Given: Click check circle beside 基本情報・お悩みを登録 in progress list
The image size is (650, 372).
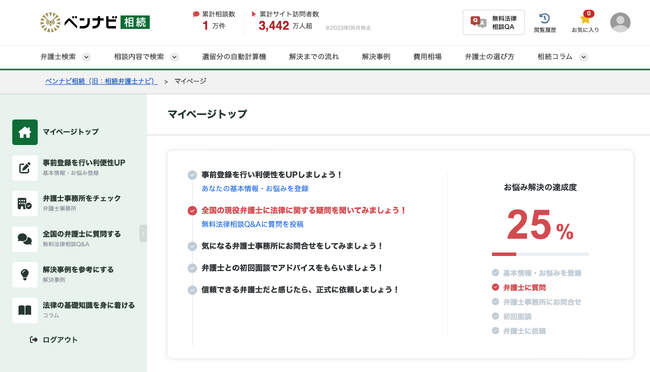Looking at the screenshot, I should click(495, 272).
